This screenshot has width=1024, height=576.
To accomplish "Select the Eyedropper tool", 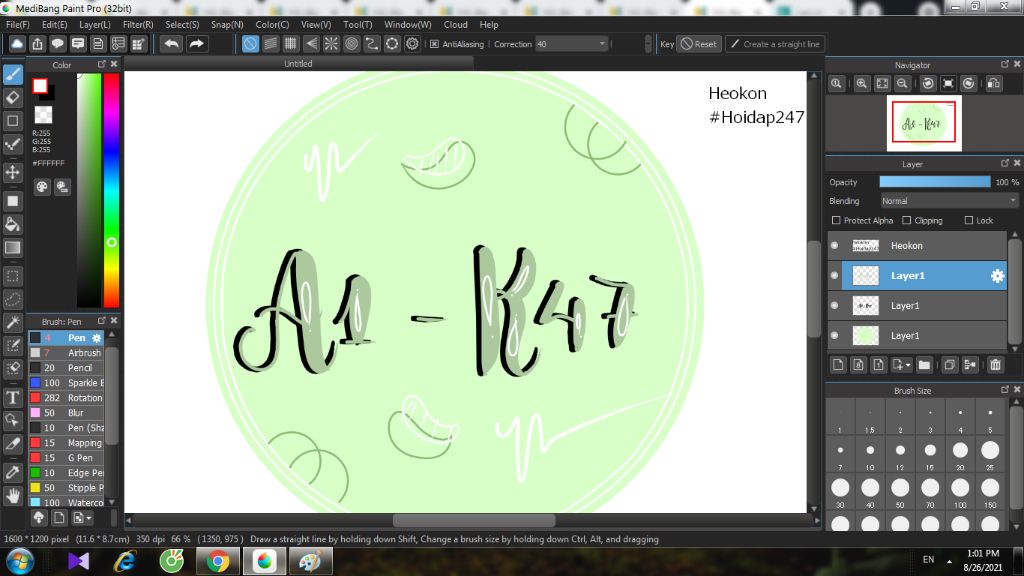I will coord(12,472).
